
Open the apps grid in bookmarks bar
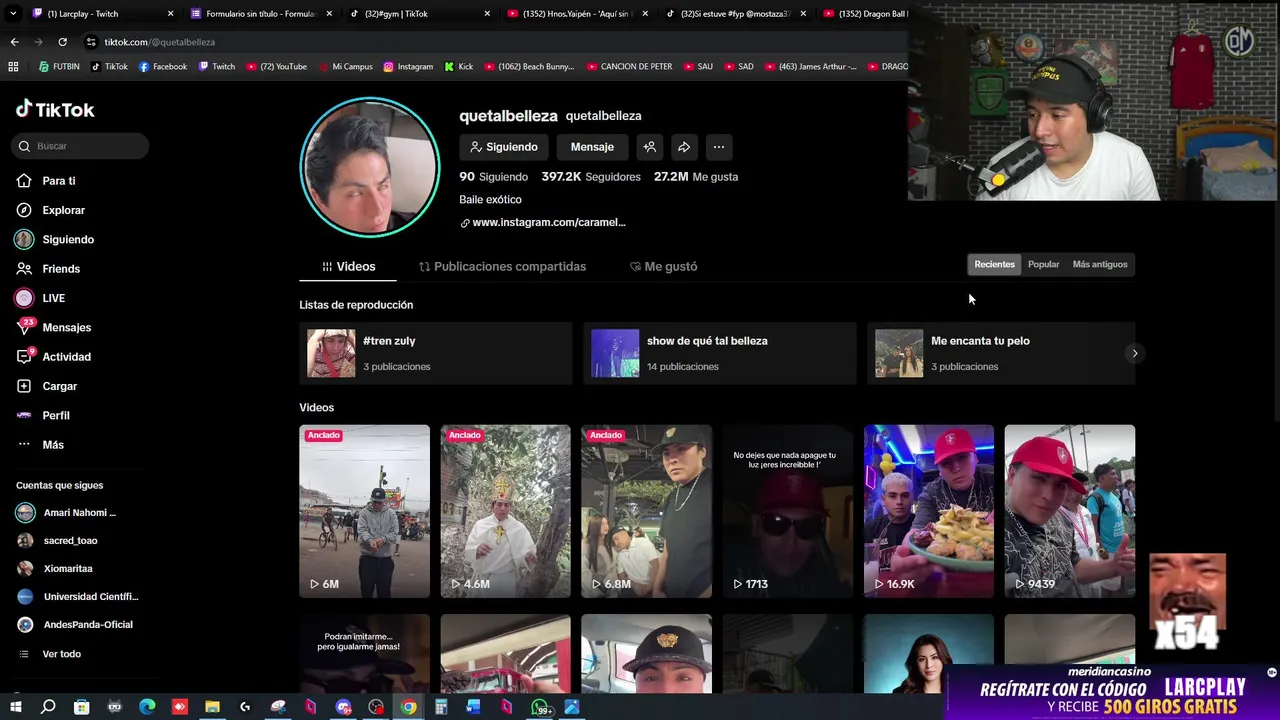(x=13, y=67)
